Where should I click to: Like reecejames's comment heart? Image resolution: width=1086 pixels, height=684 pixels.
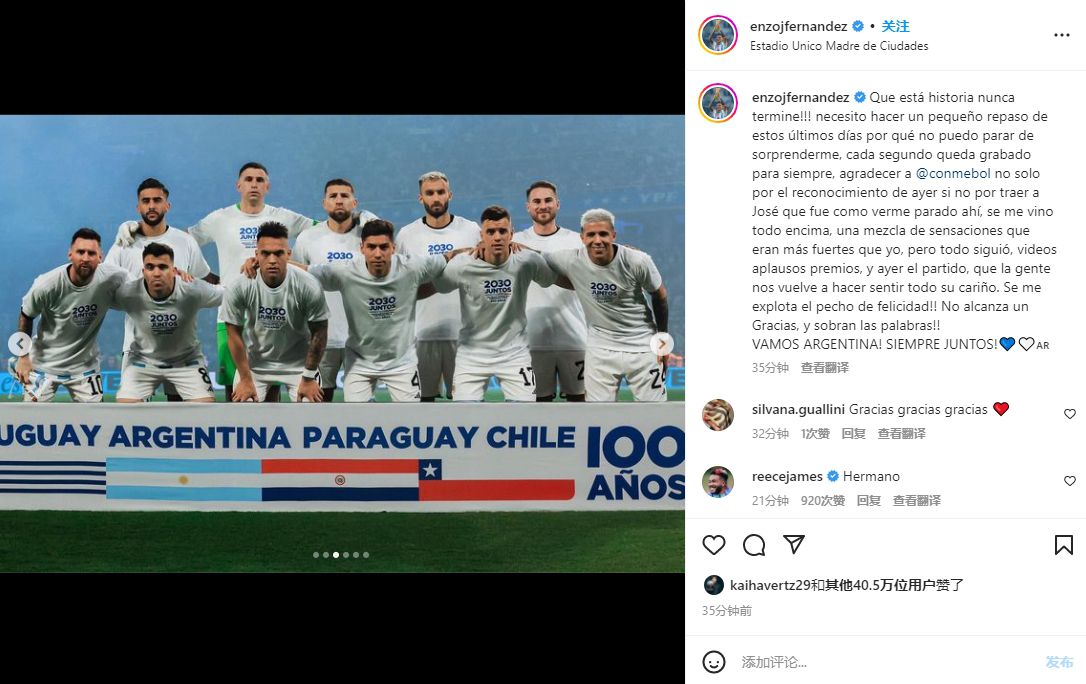pos(1069,480)
